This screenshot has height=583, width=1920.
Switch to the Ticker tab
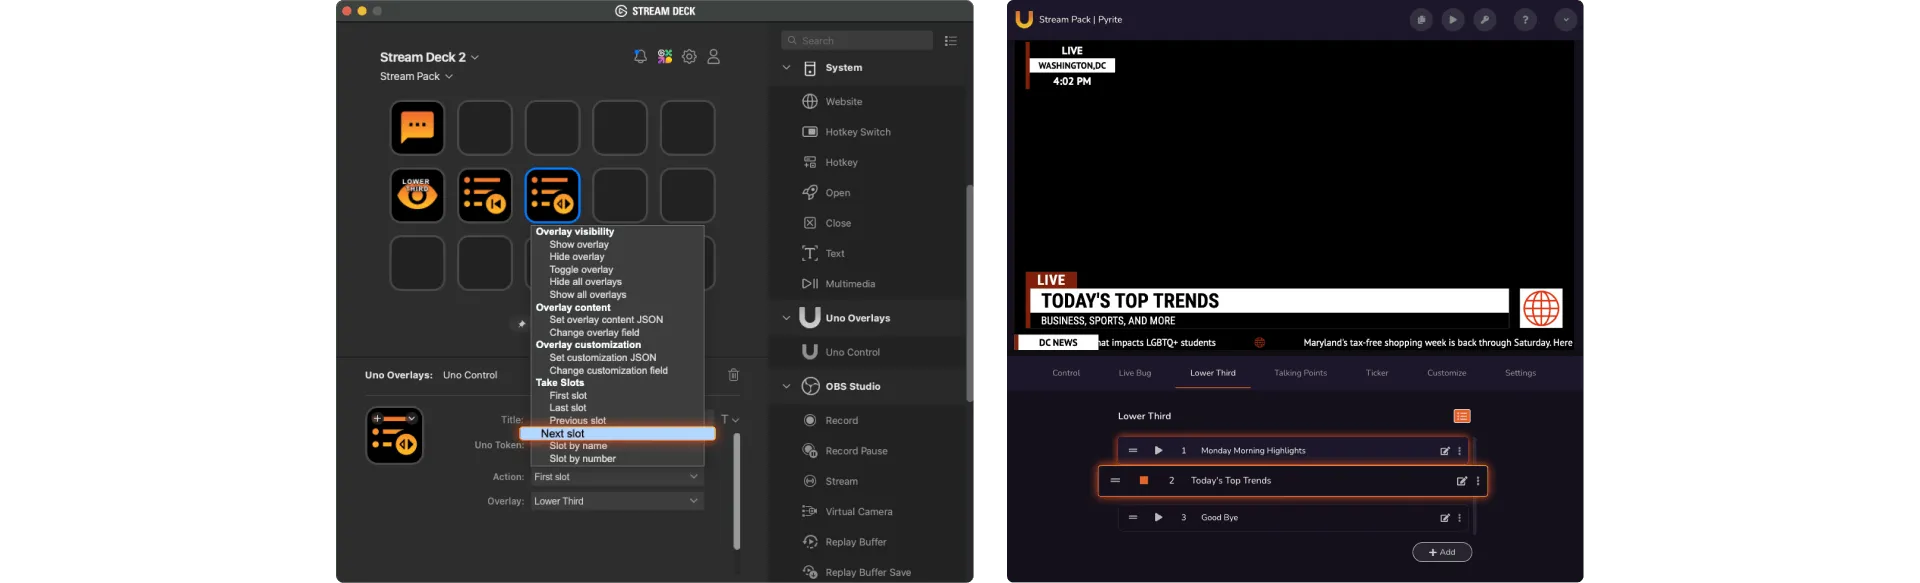[x=1377, y=373]
